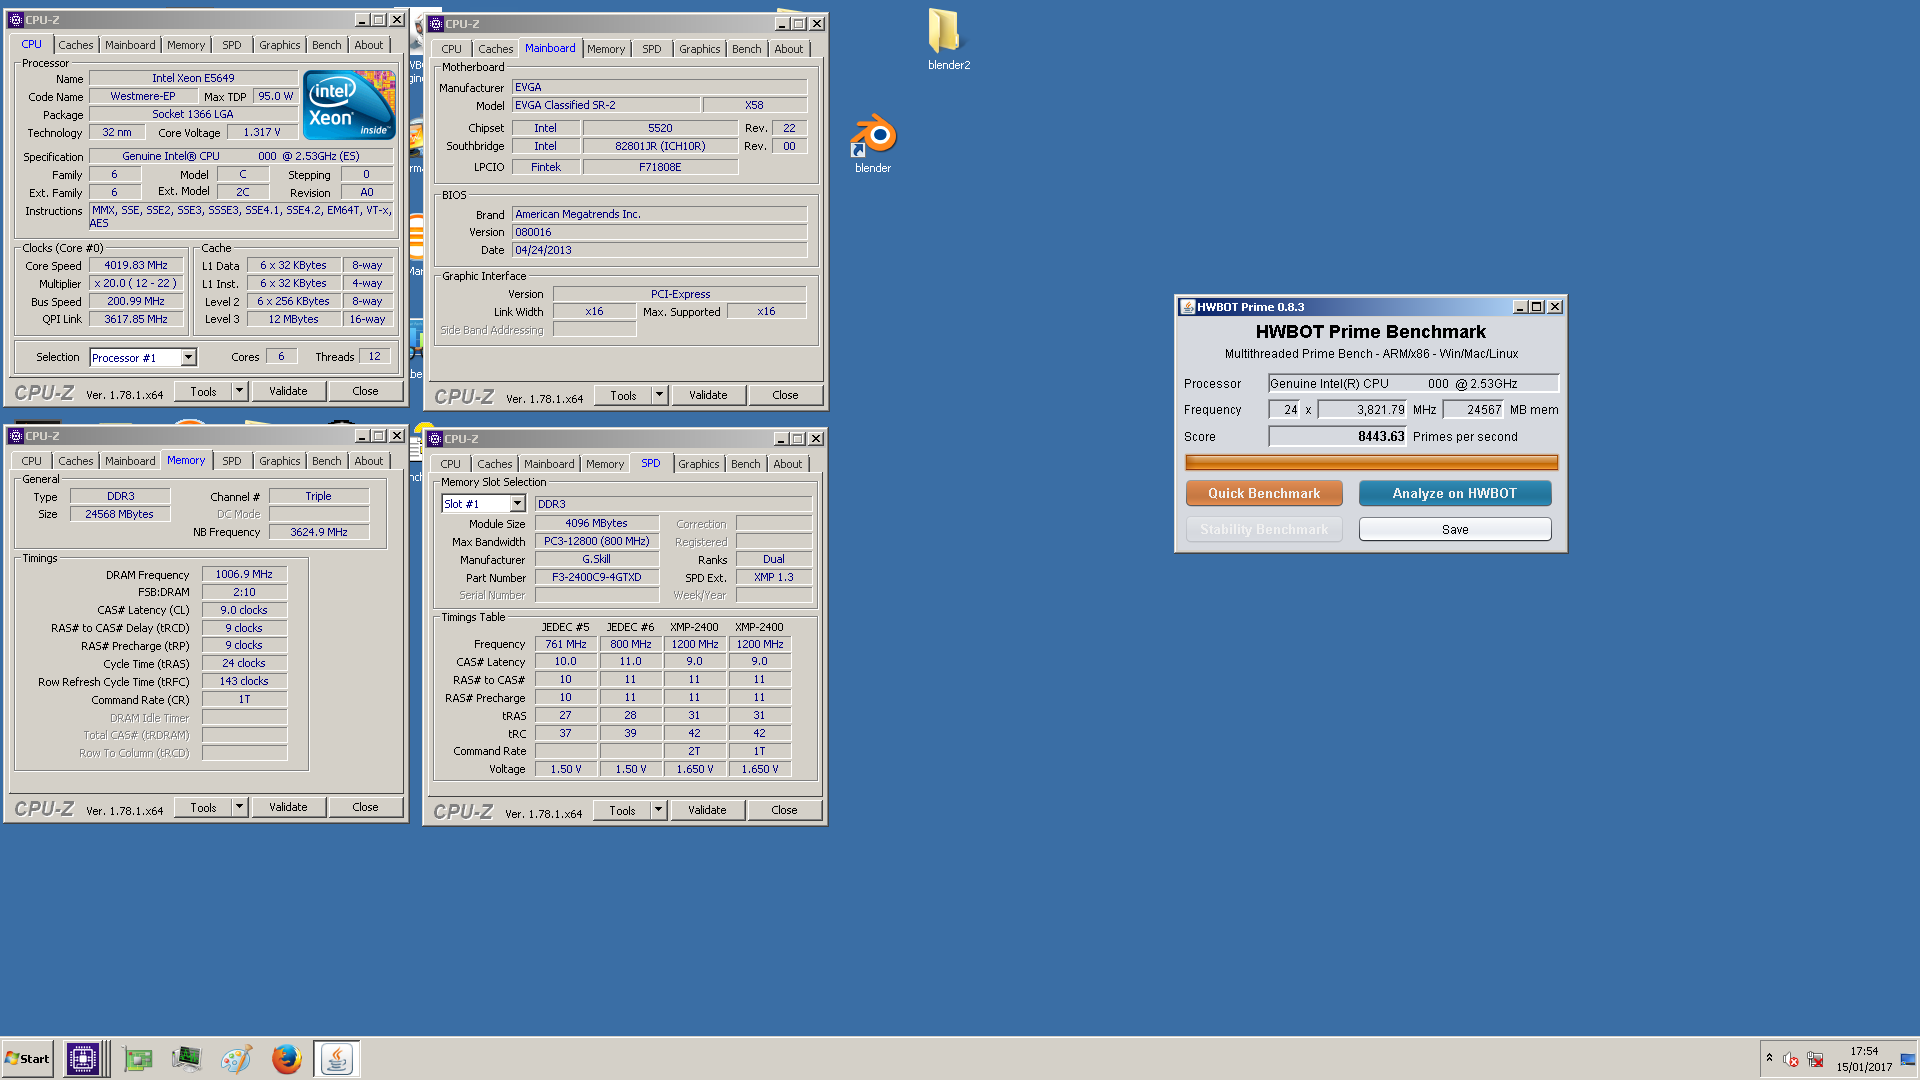
Task: Click the CPU-Z icon in the taskbar
Action: tap(83, 1059)
